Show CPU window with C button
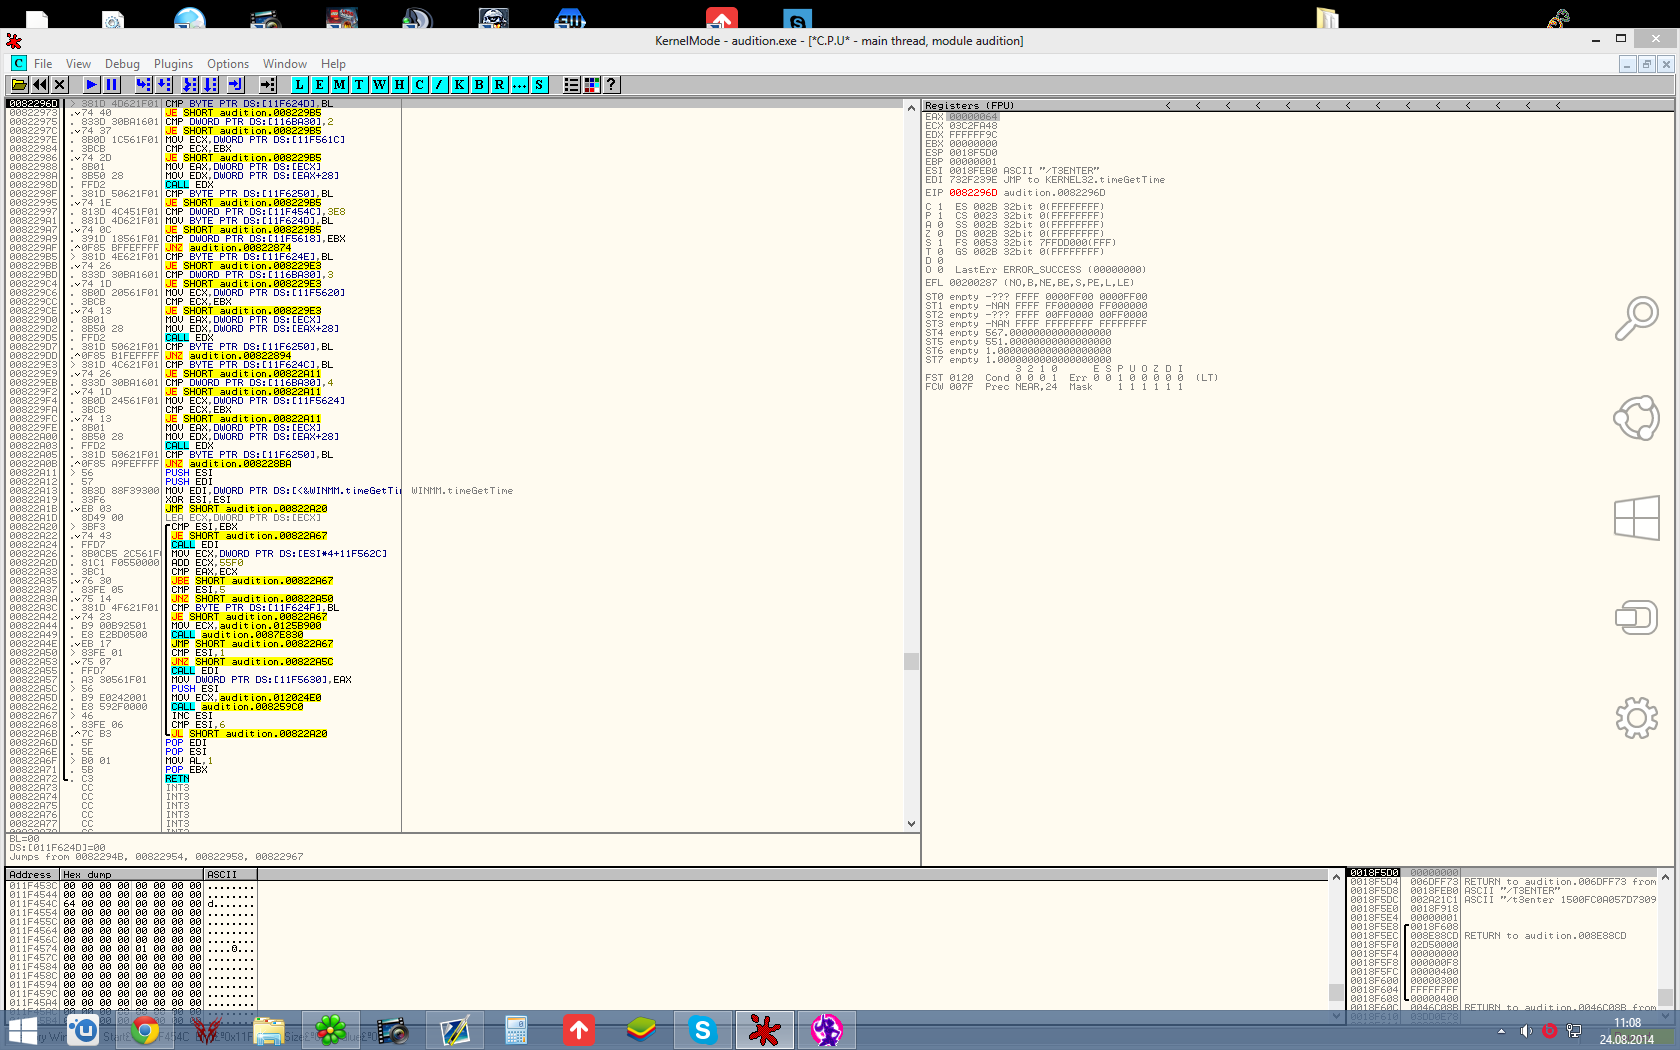 (x=419, y=85)
